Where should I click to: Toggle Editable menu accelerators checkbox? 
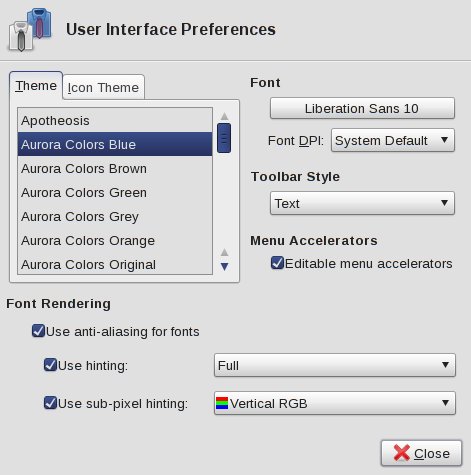[x=277, y=263]
